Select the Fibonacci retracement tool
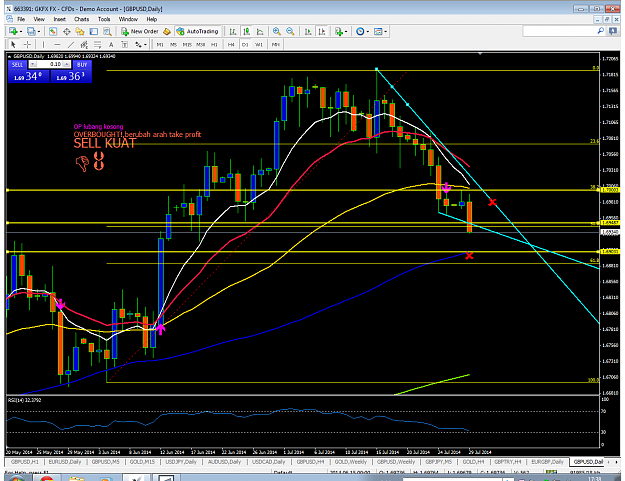 point(98,45)
